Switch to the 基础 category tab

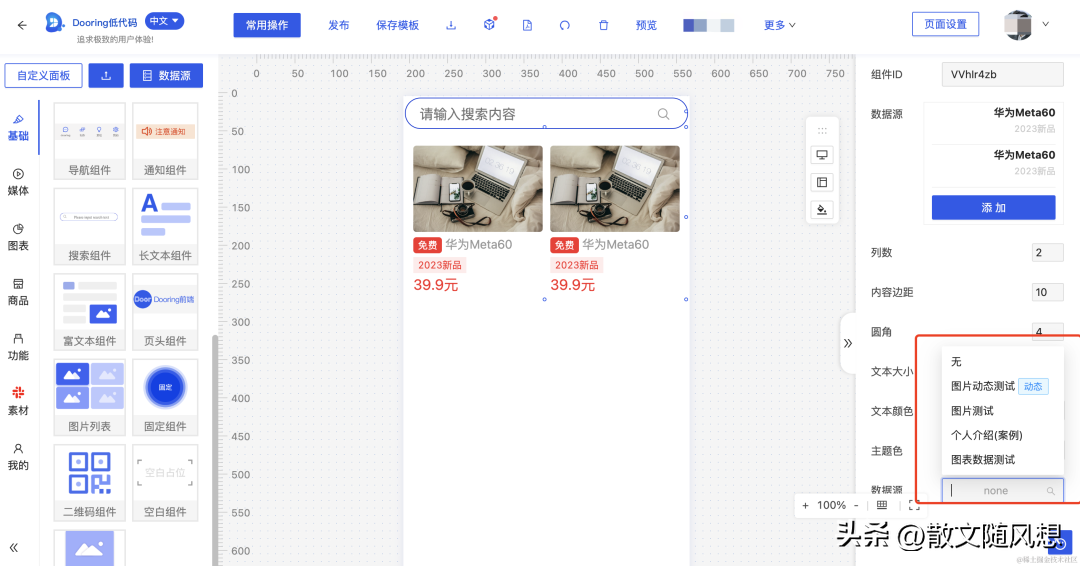pos(18,128)
